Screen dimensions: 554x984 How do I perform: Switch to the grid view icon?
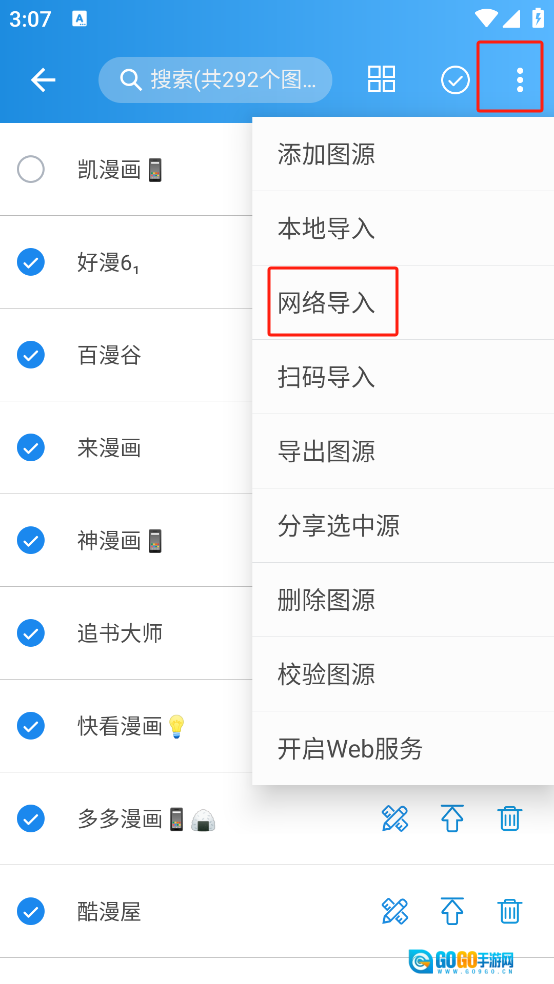click(381, 80)
